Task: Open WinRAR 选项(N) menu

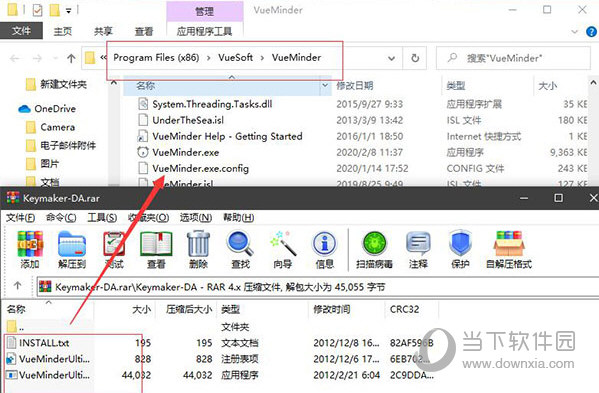Action: 196,218
